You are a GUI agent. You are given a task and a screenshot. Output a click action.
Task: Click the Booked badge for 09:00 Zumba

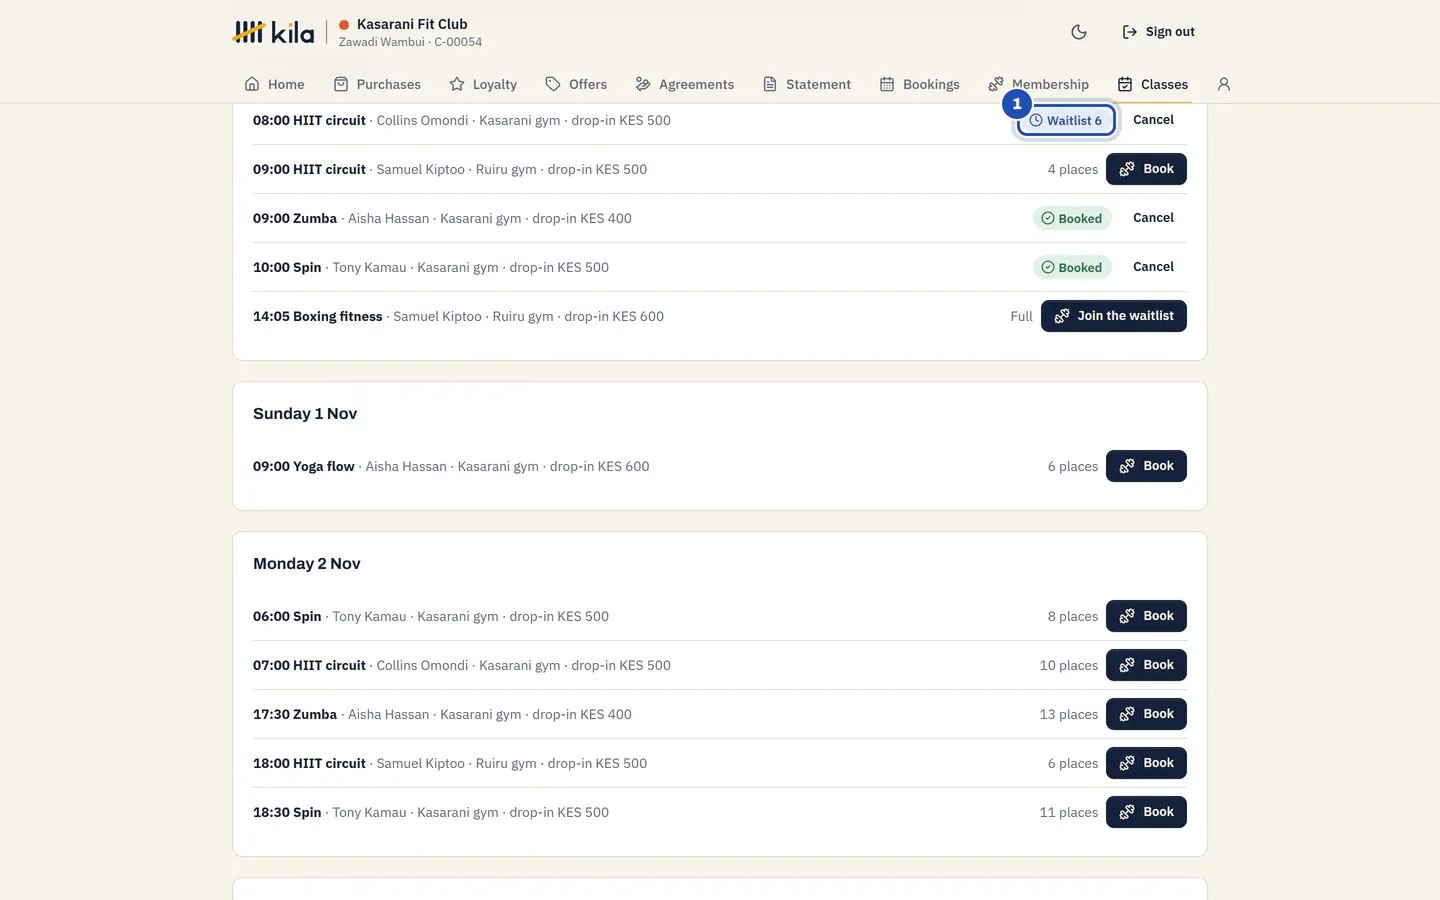[1072, 218]
